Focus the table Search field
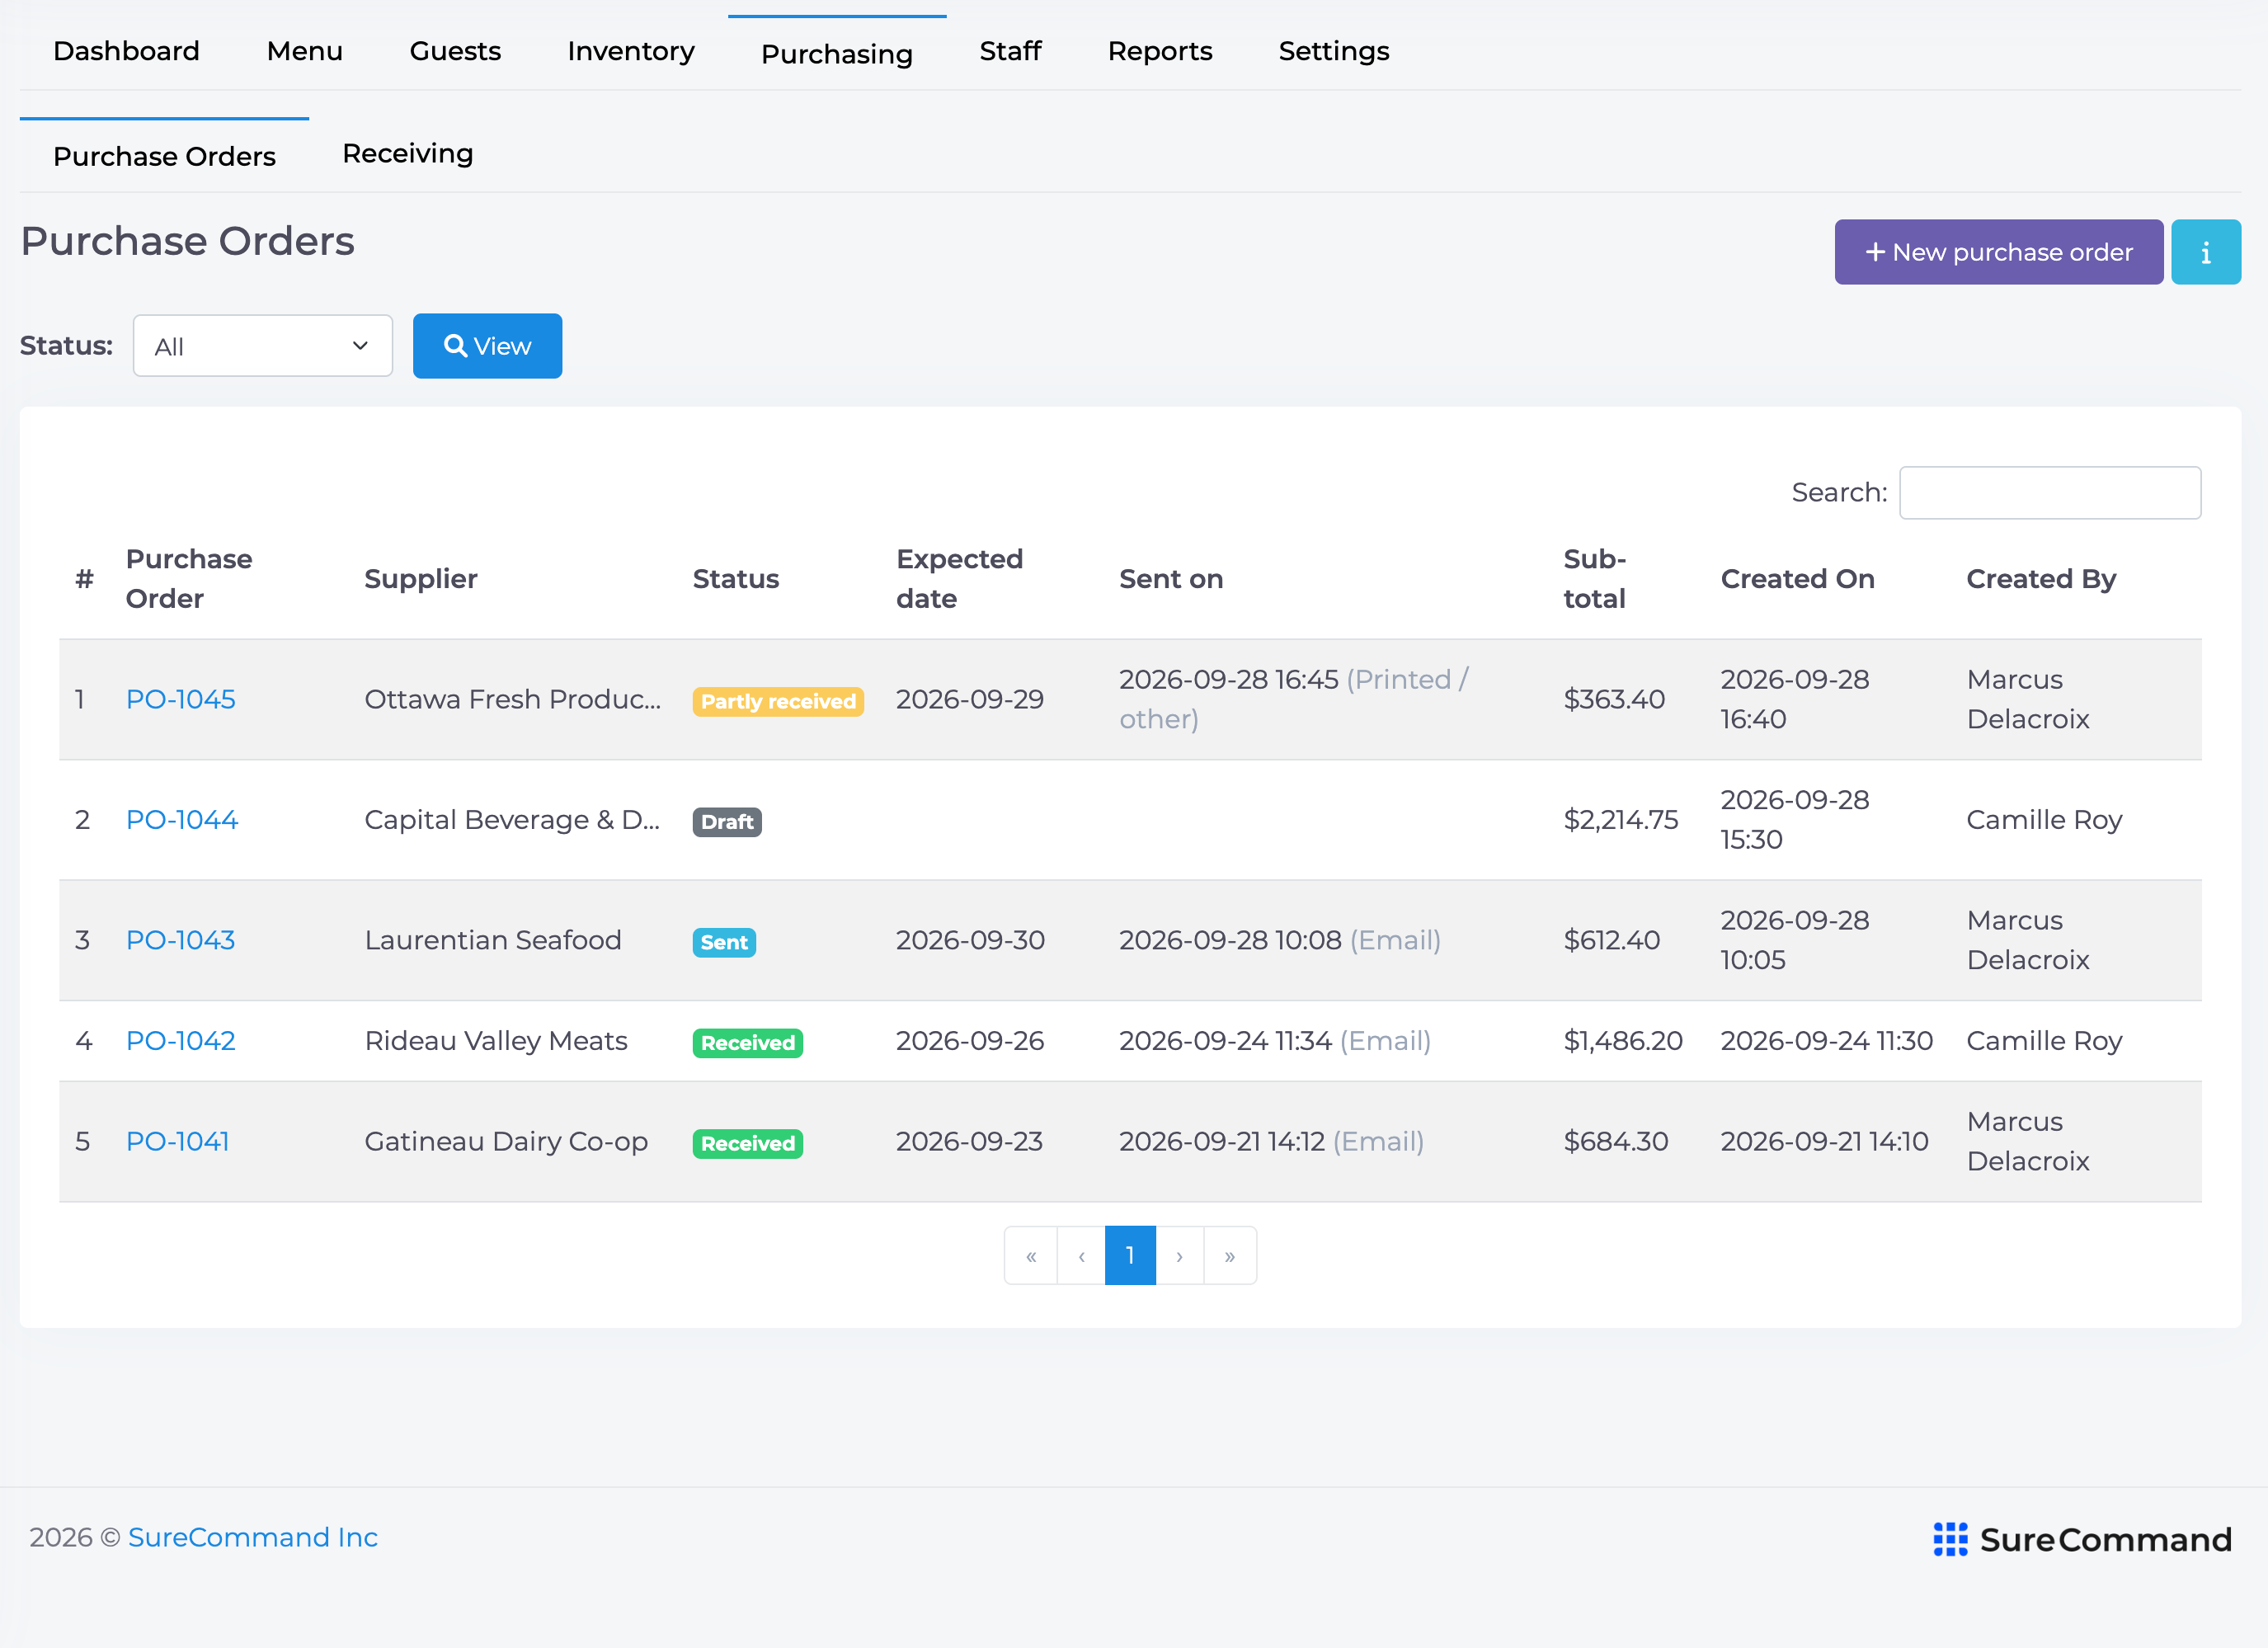 click(x=2050, y=492)
